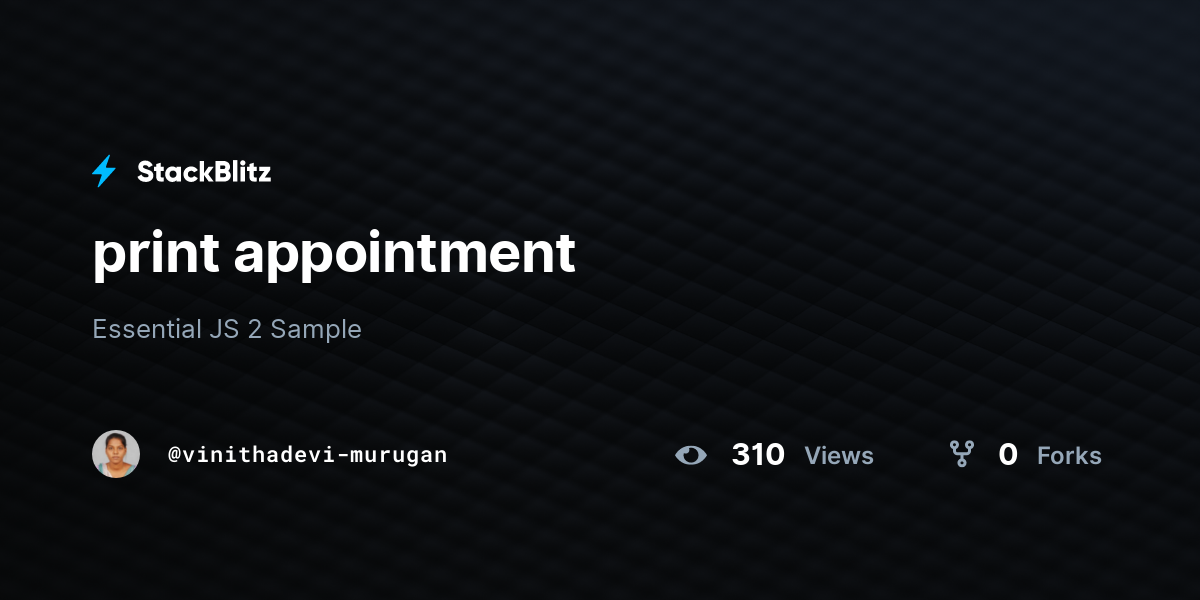Click the "vinithadevi" part of the username
1200x600 pixels.
tap(261, 455)
